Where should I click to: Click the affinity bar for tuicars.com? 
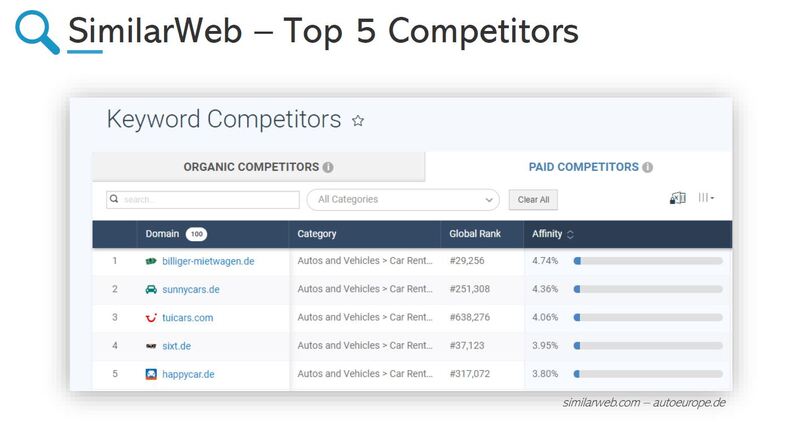point(648,317)
